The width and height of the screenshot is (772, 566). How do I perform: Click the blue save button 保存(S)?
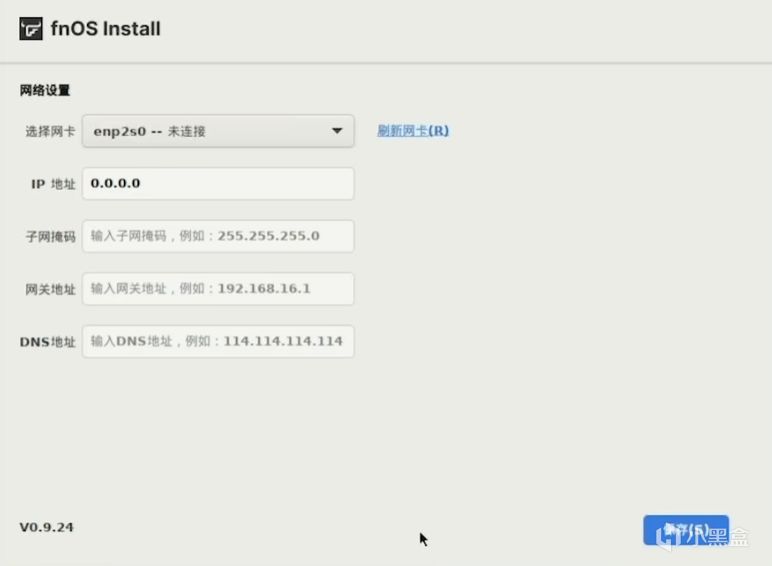coord(686,531)
